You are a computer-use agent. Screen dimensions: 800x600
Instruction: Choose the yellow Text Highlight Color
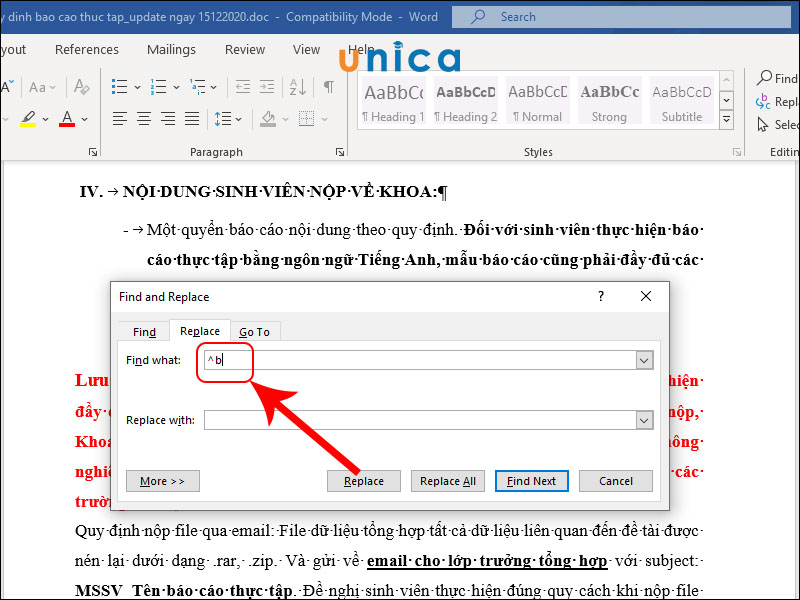coord(28,118)
